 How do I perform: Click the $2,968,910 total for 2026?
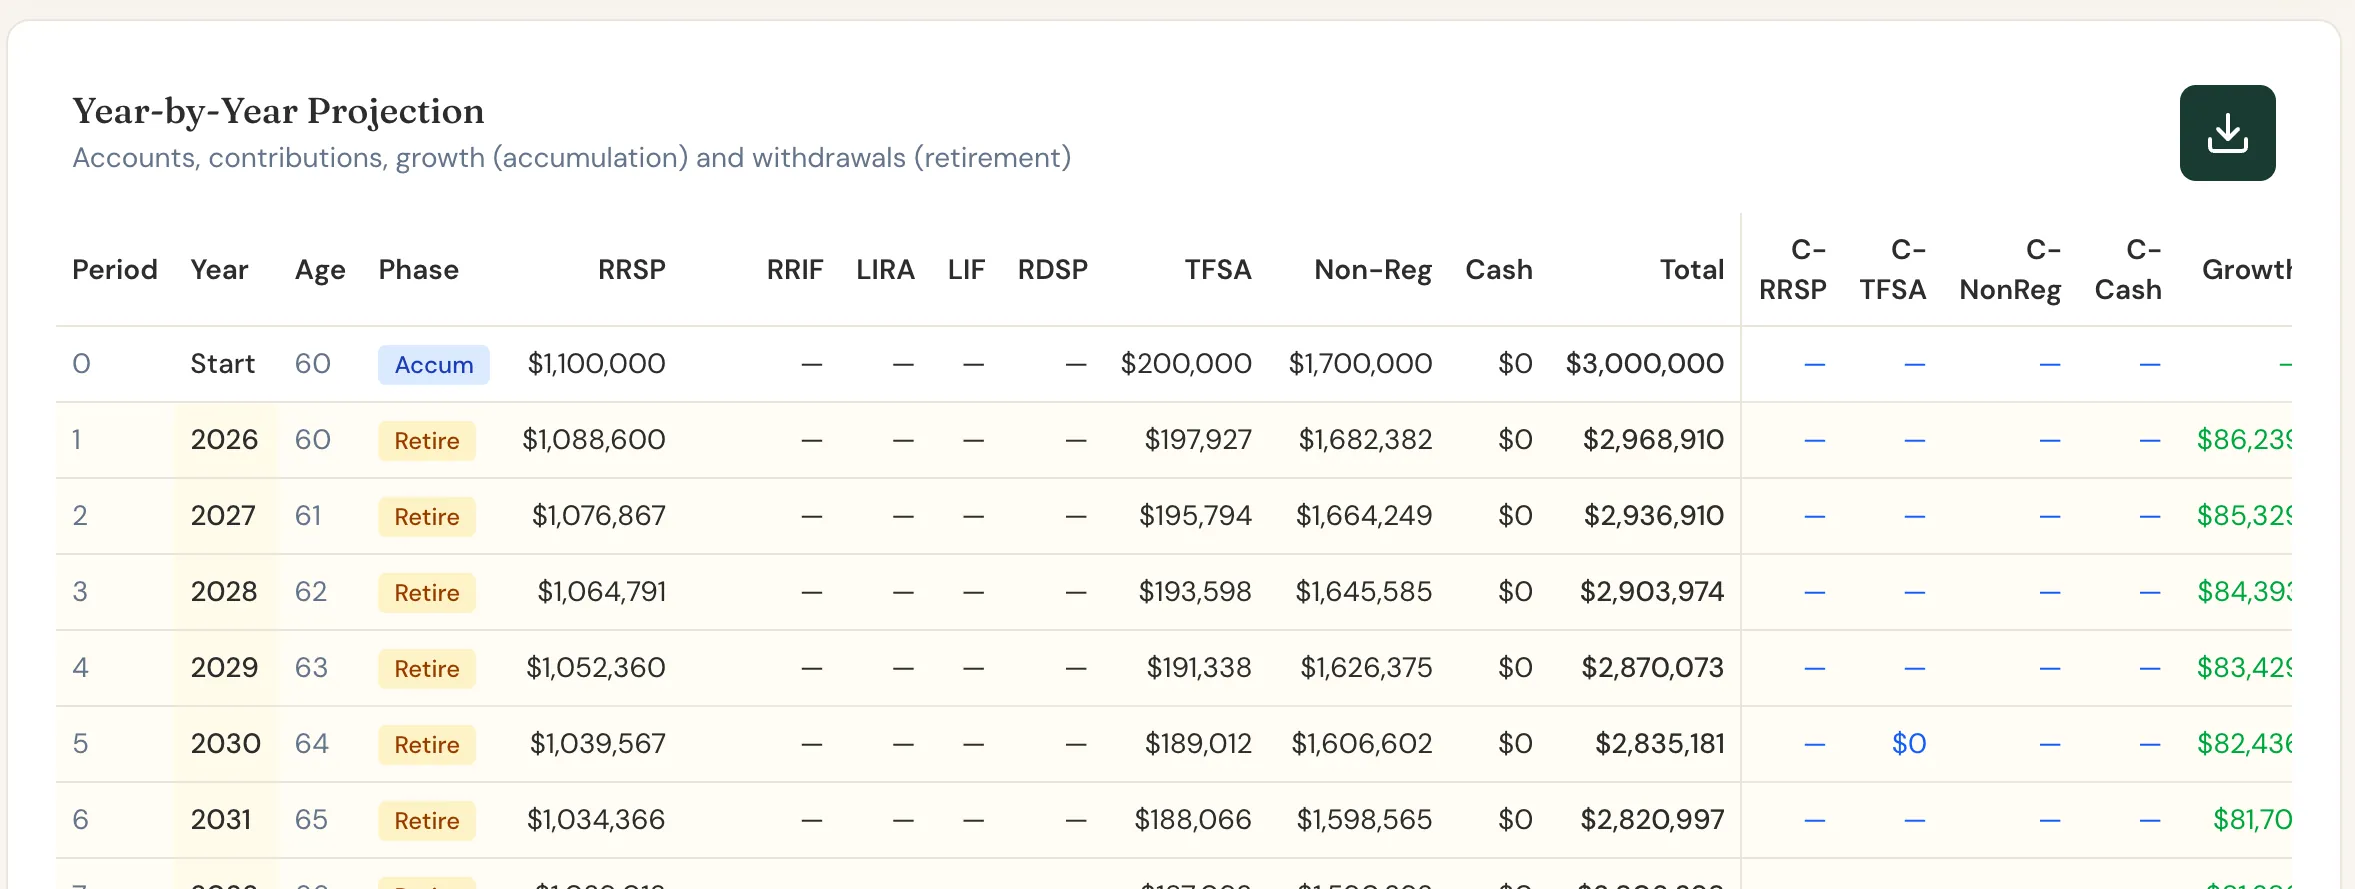tap(1653, 440)
